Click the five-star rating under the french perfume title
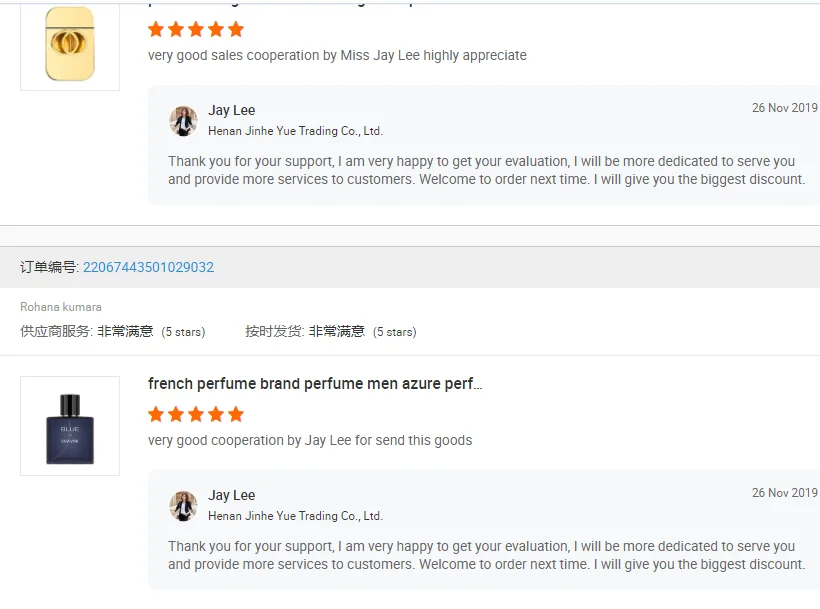820x609 pixels. click(196, 414)
